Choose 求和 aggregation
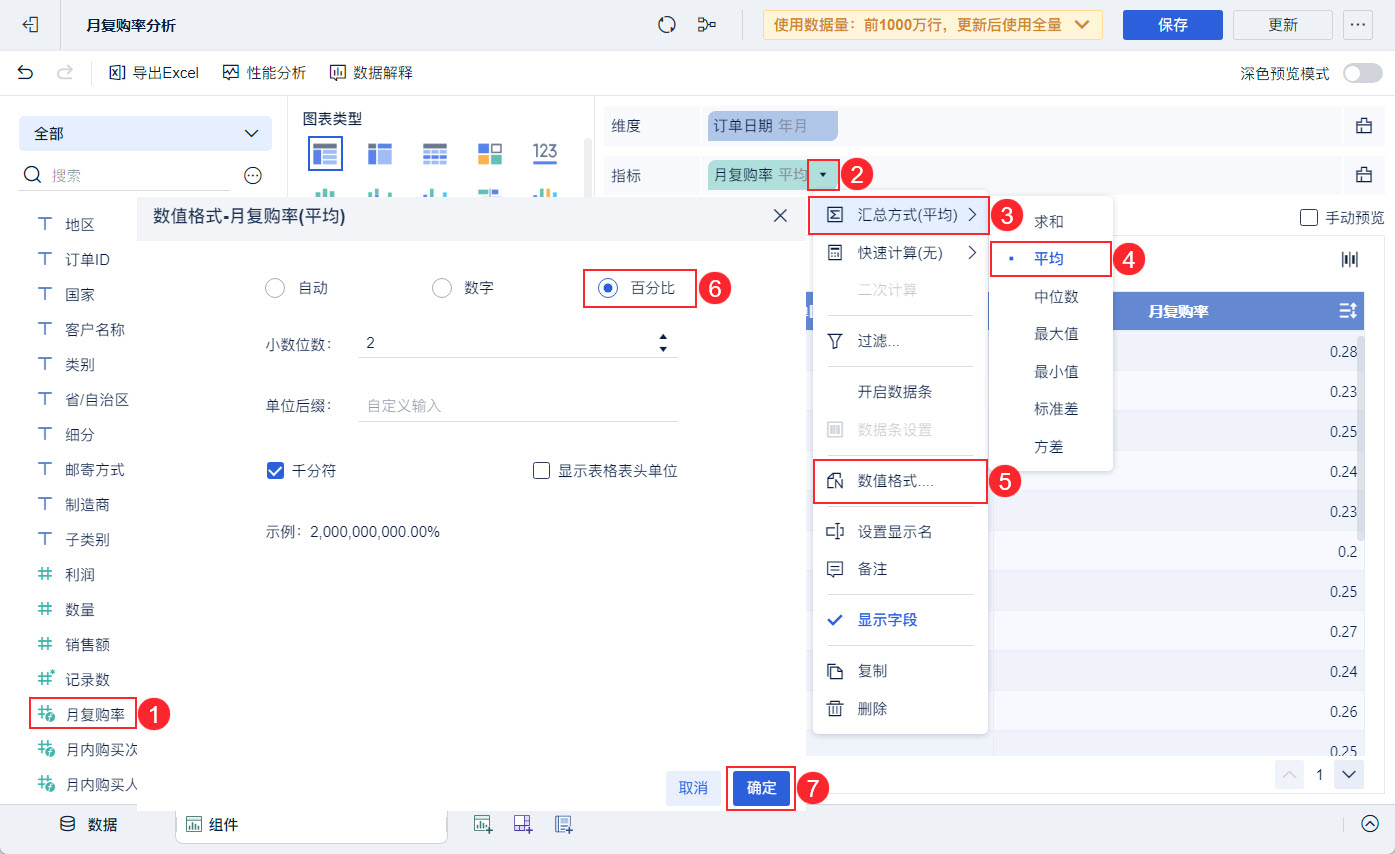Viewport: 1395px width, 854px height. point(1051,221)
